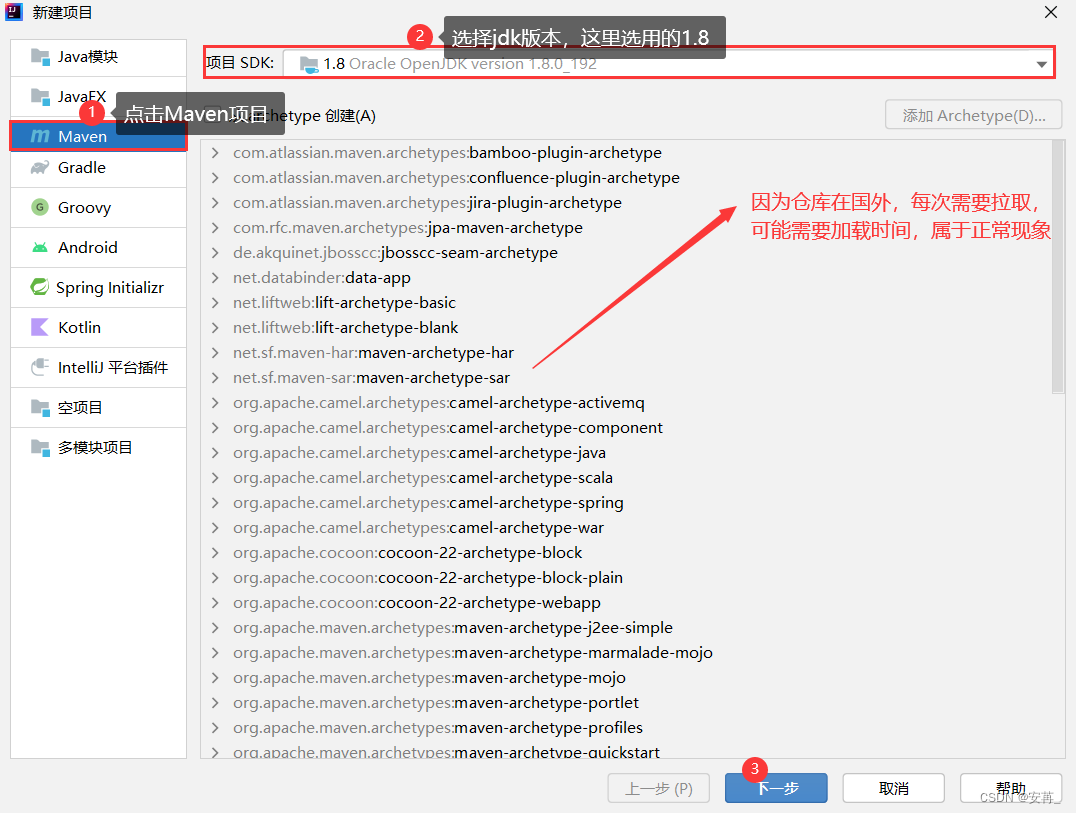Image resolution: width=1076 pixels, height=813 pixels.
Task: Click the 1.8 Oracle OpenJDK SDK field
Action: (x=668, y=64)
